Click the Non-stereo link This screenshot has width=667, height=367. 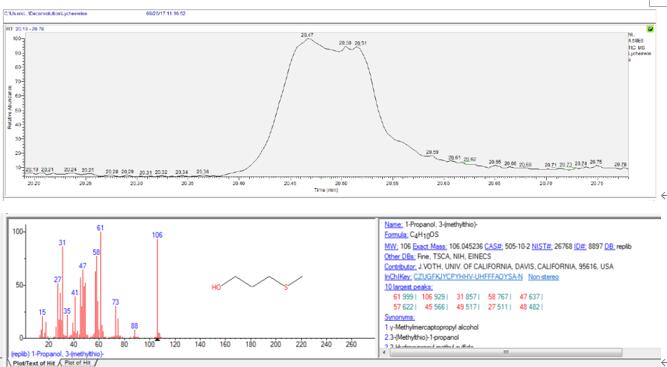point(543,277)
